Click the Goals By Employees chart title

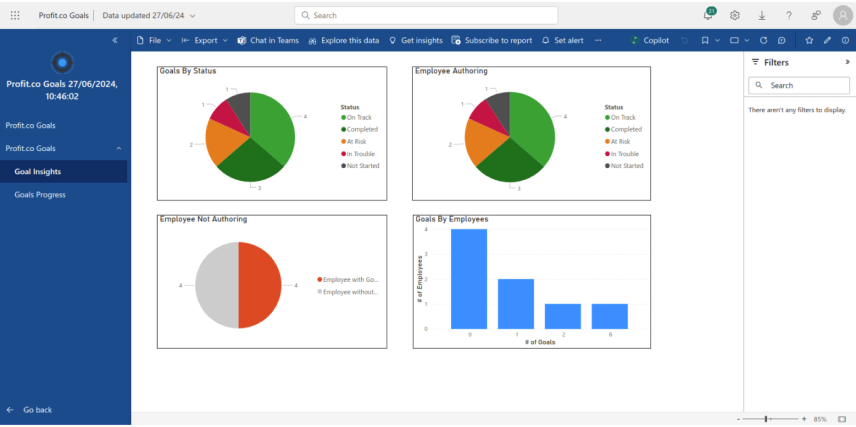(x=452, y=219)
